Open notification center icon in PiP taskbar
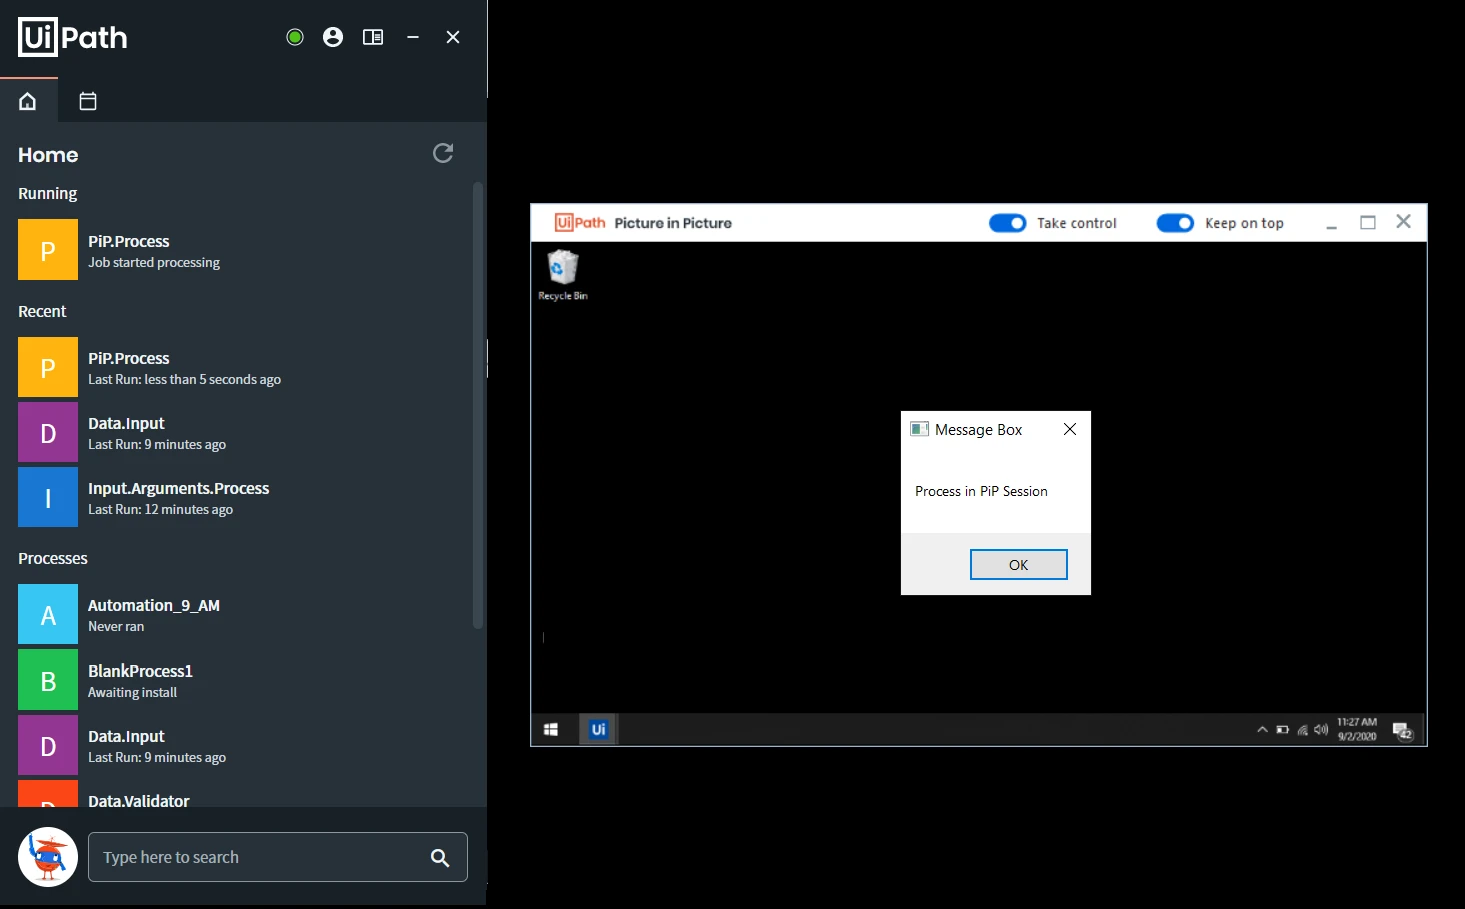 [x=1403, y=731]
